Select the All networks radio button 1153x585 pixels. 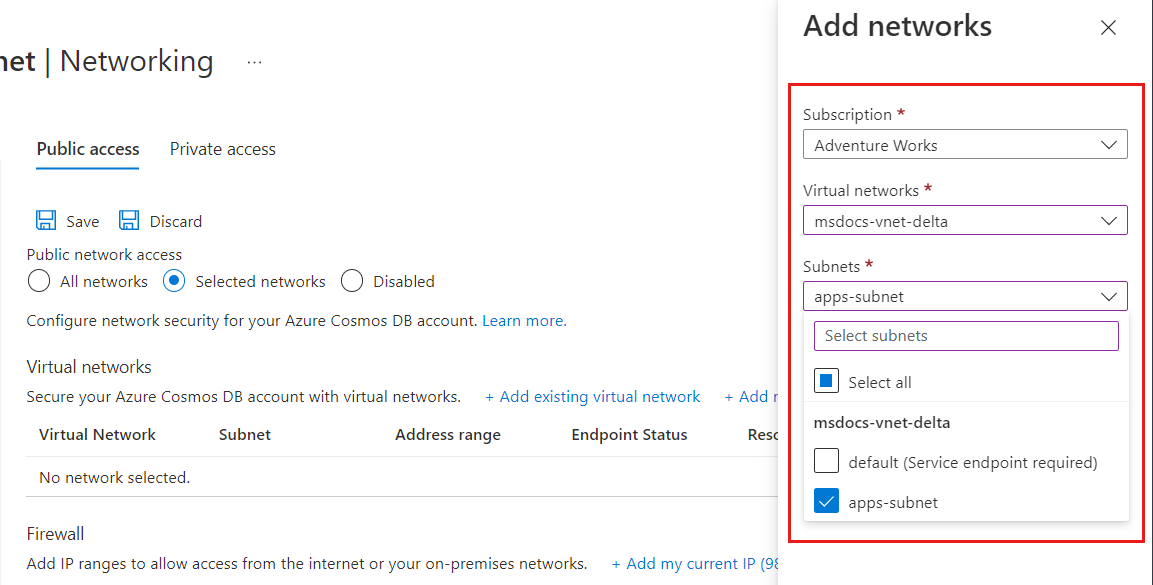pos(38,281)
